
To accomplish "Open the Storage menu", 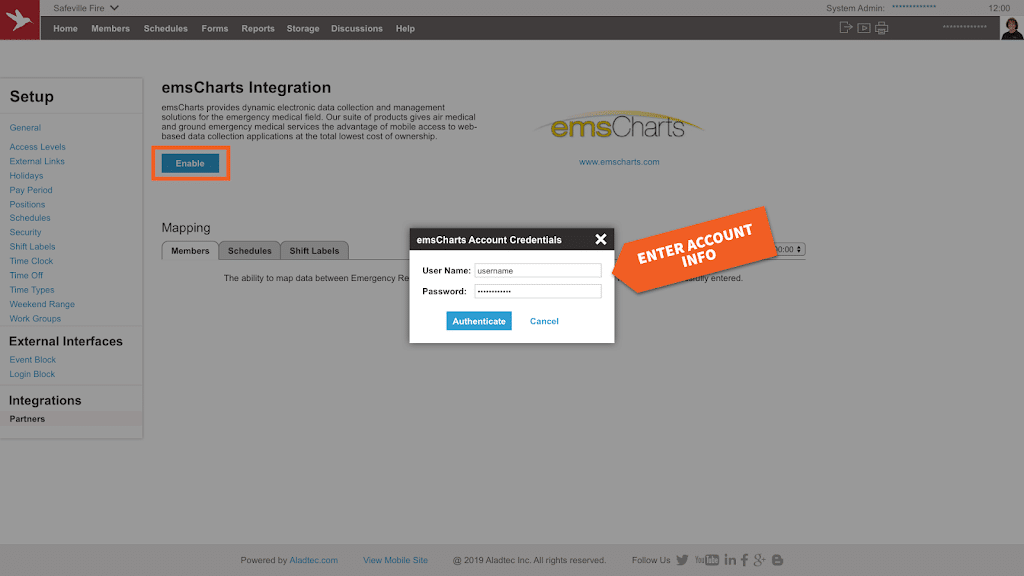I will pos(303,29).
